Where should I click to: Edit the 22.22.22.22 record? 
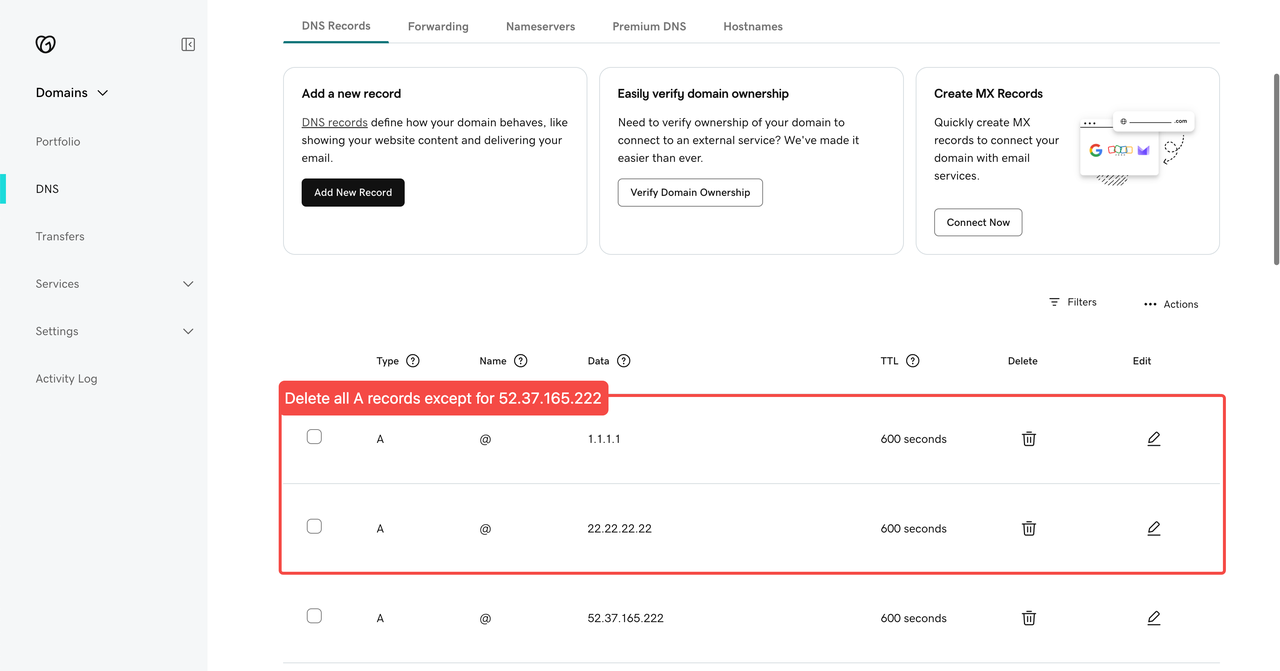(x=1153, y=528)
